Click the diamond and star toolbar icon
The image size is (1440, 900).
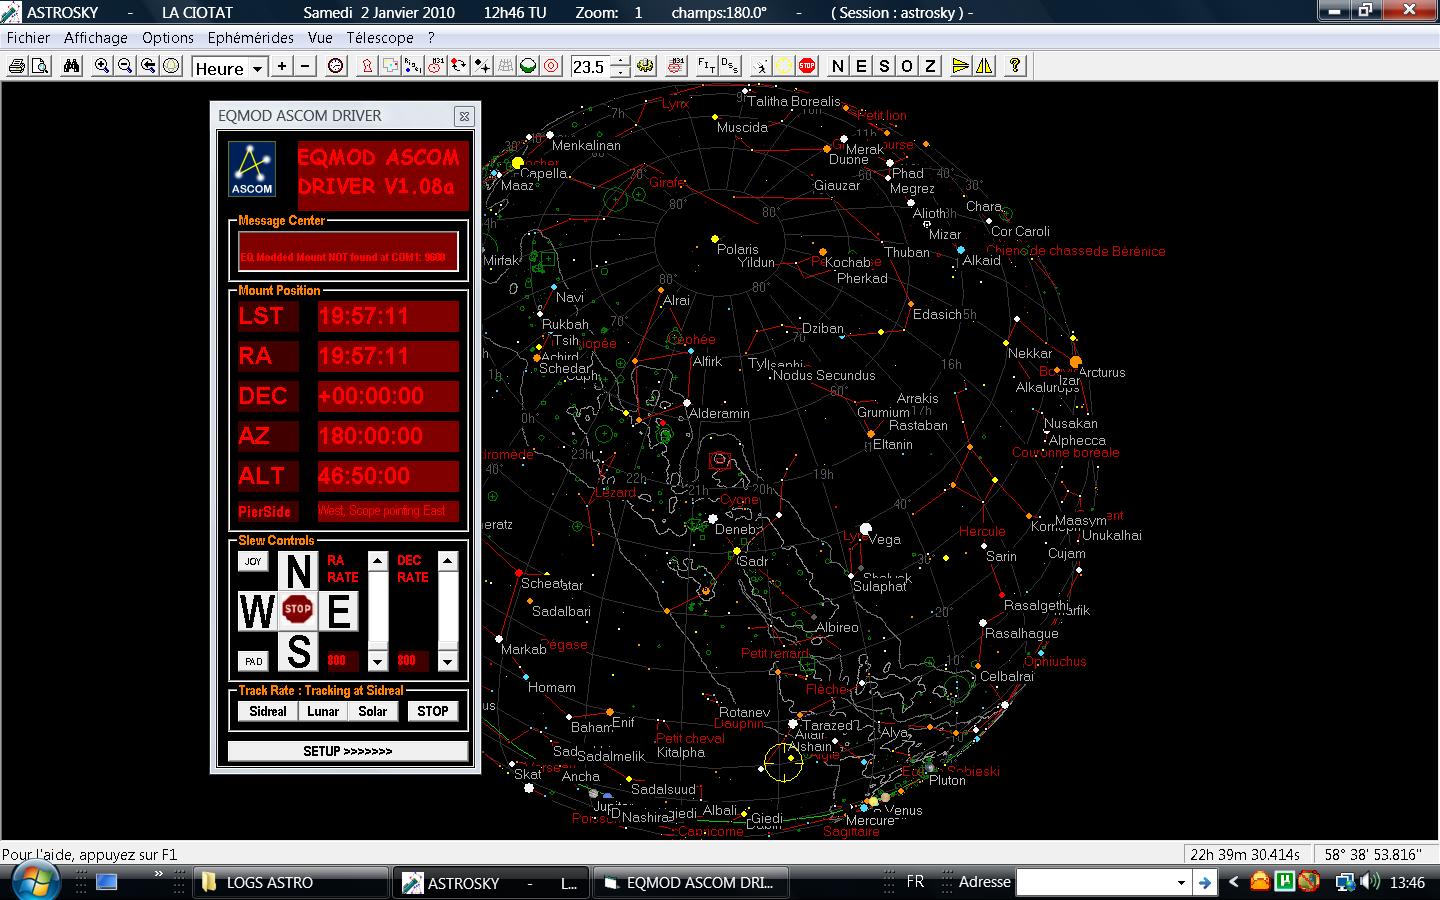[x=482, y=66]
